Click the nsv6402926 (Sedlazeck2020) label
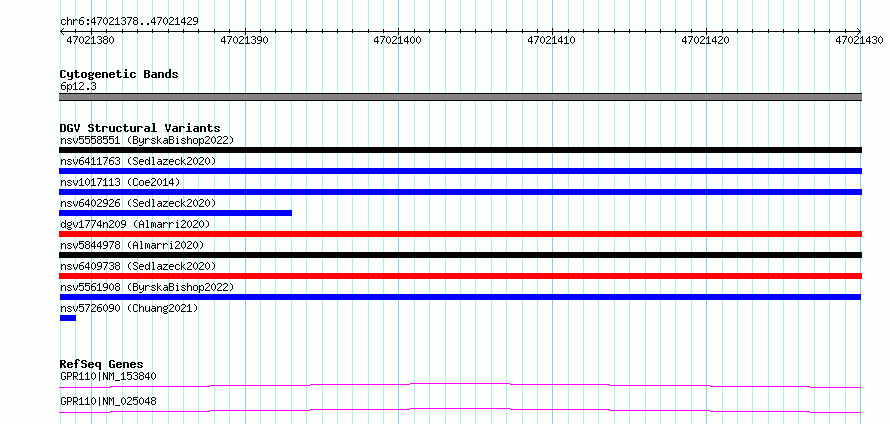This screenshot has width=890, height=424. coord(138,203)
